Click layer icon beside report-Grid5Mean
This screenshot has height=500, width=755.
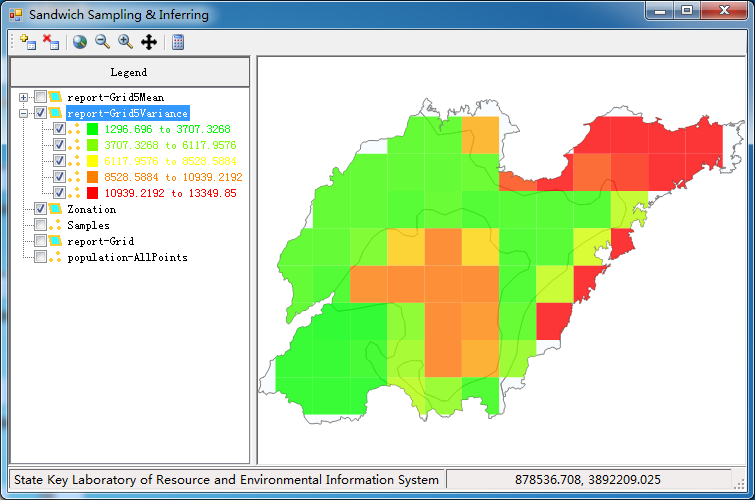point(55,97)
